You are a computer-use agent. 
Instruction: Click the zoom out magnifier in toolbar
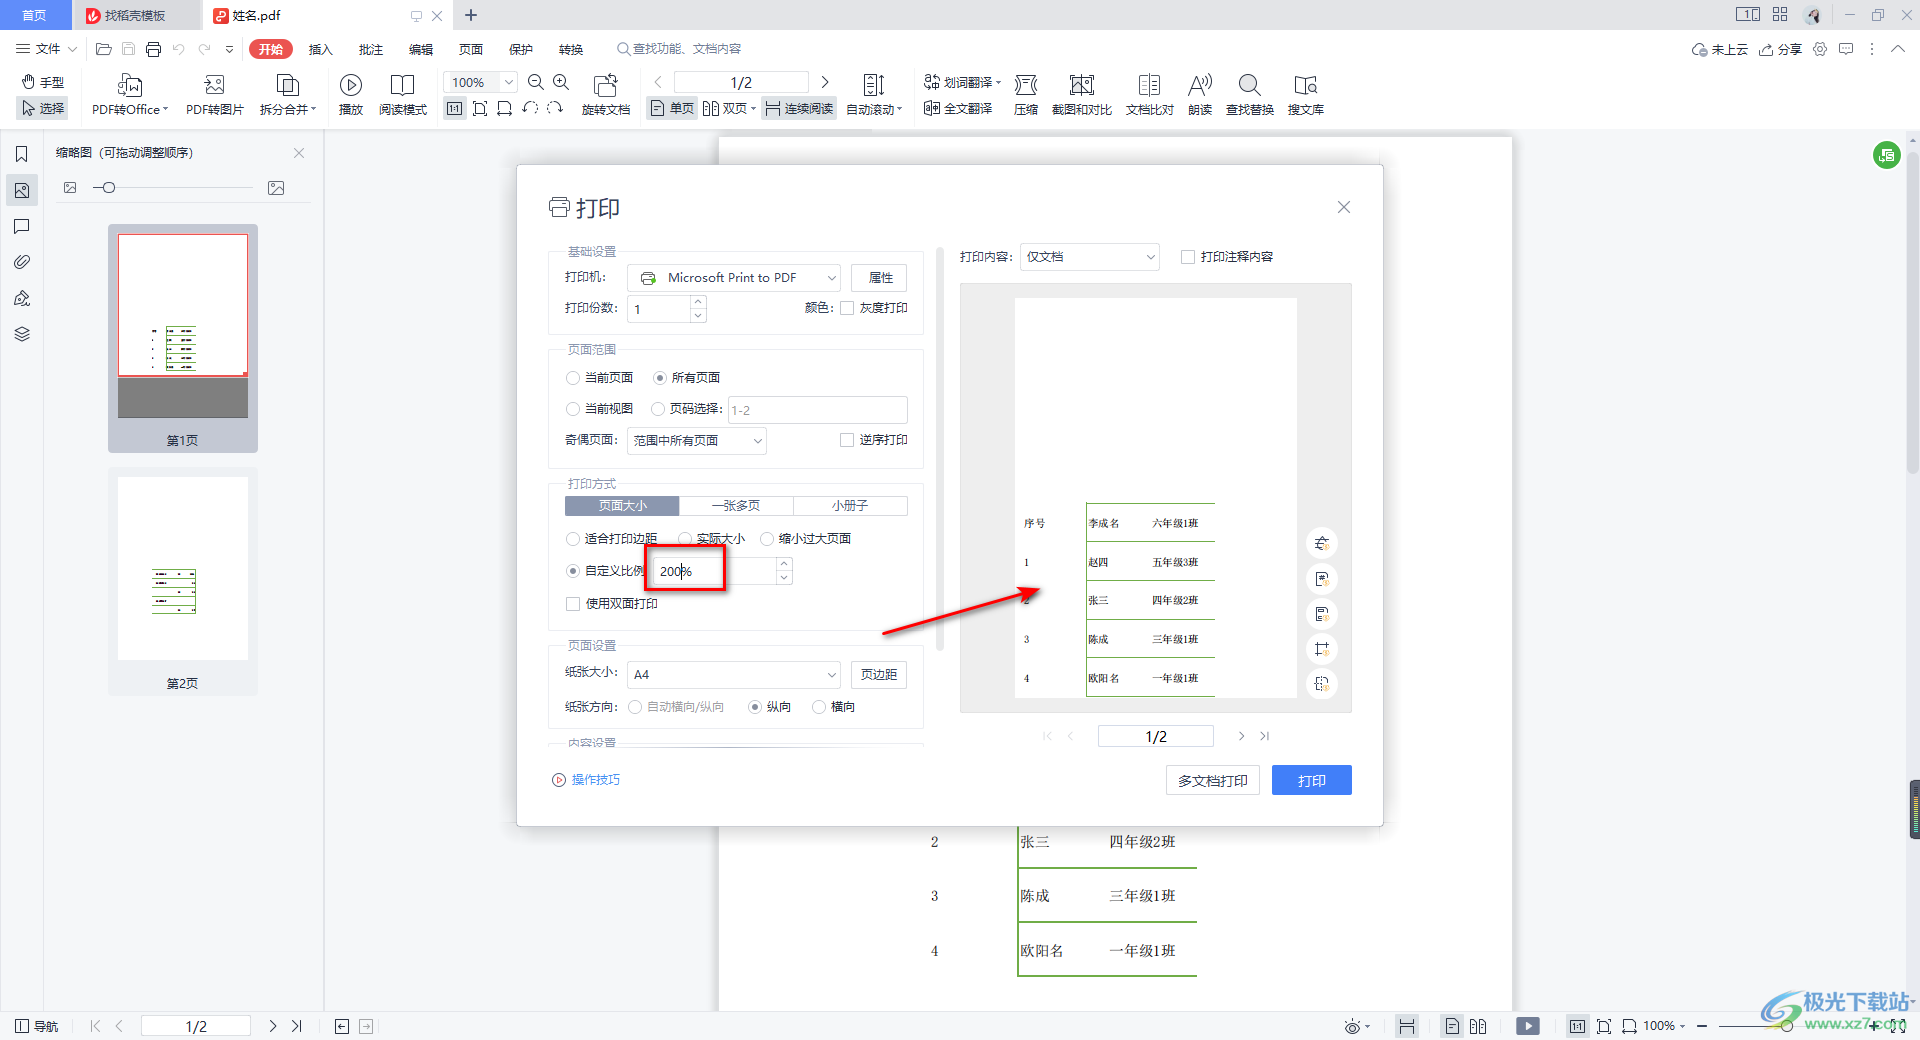pyautogui.click(x=536, y=82)
